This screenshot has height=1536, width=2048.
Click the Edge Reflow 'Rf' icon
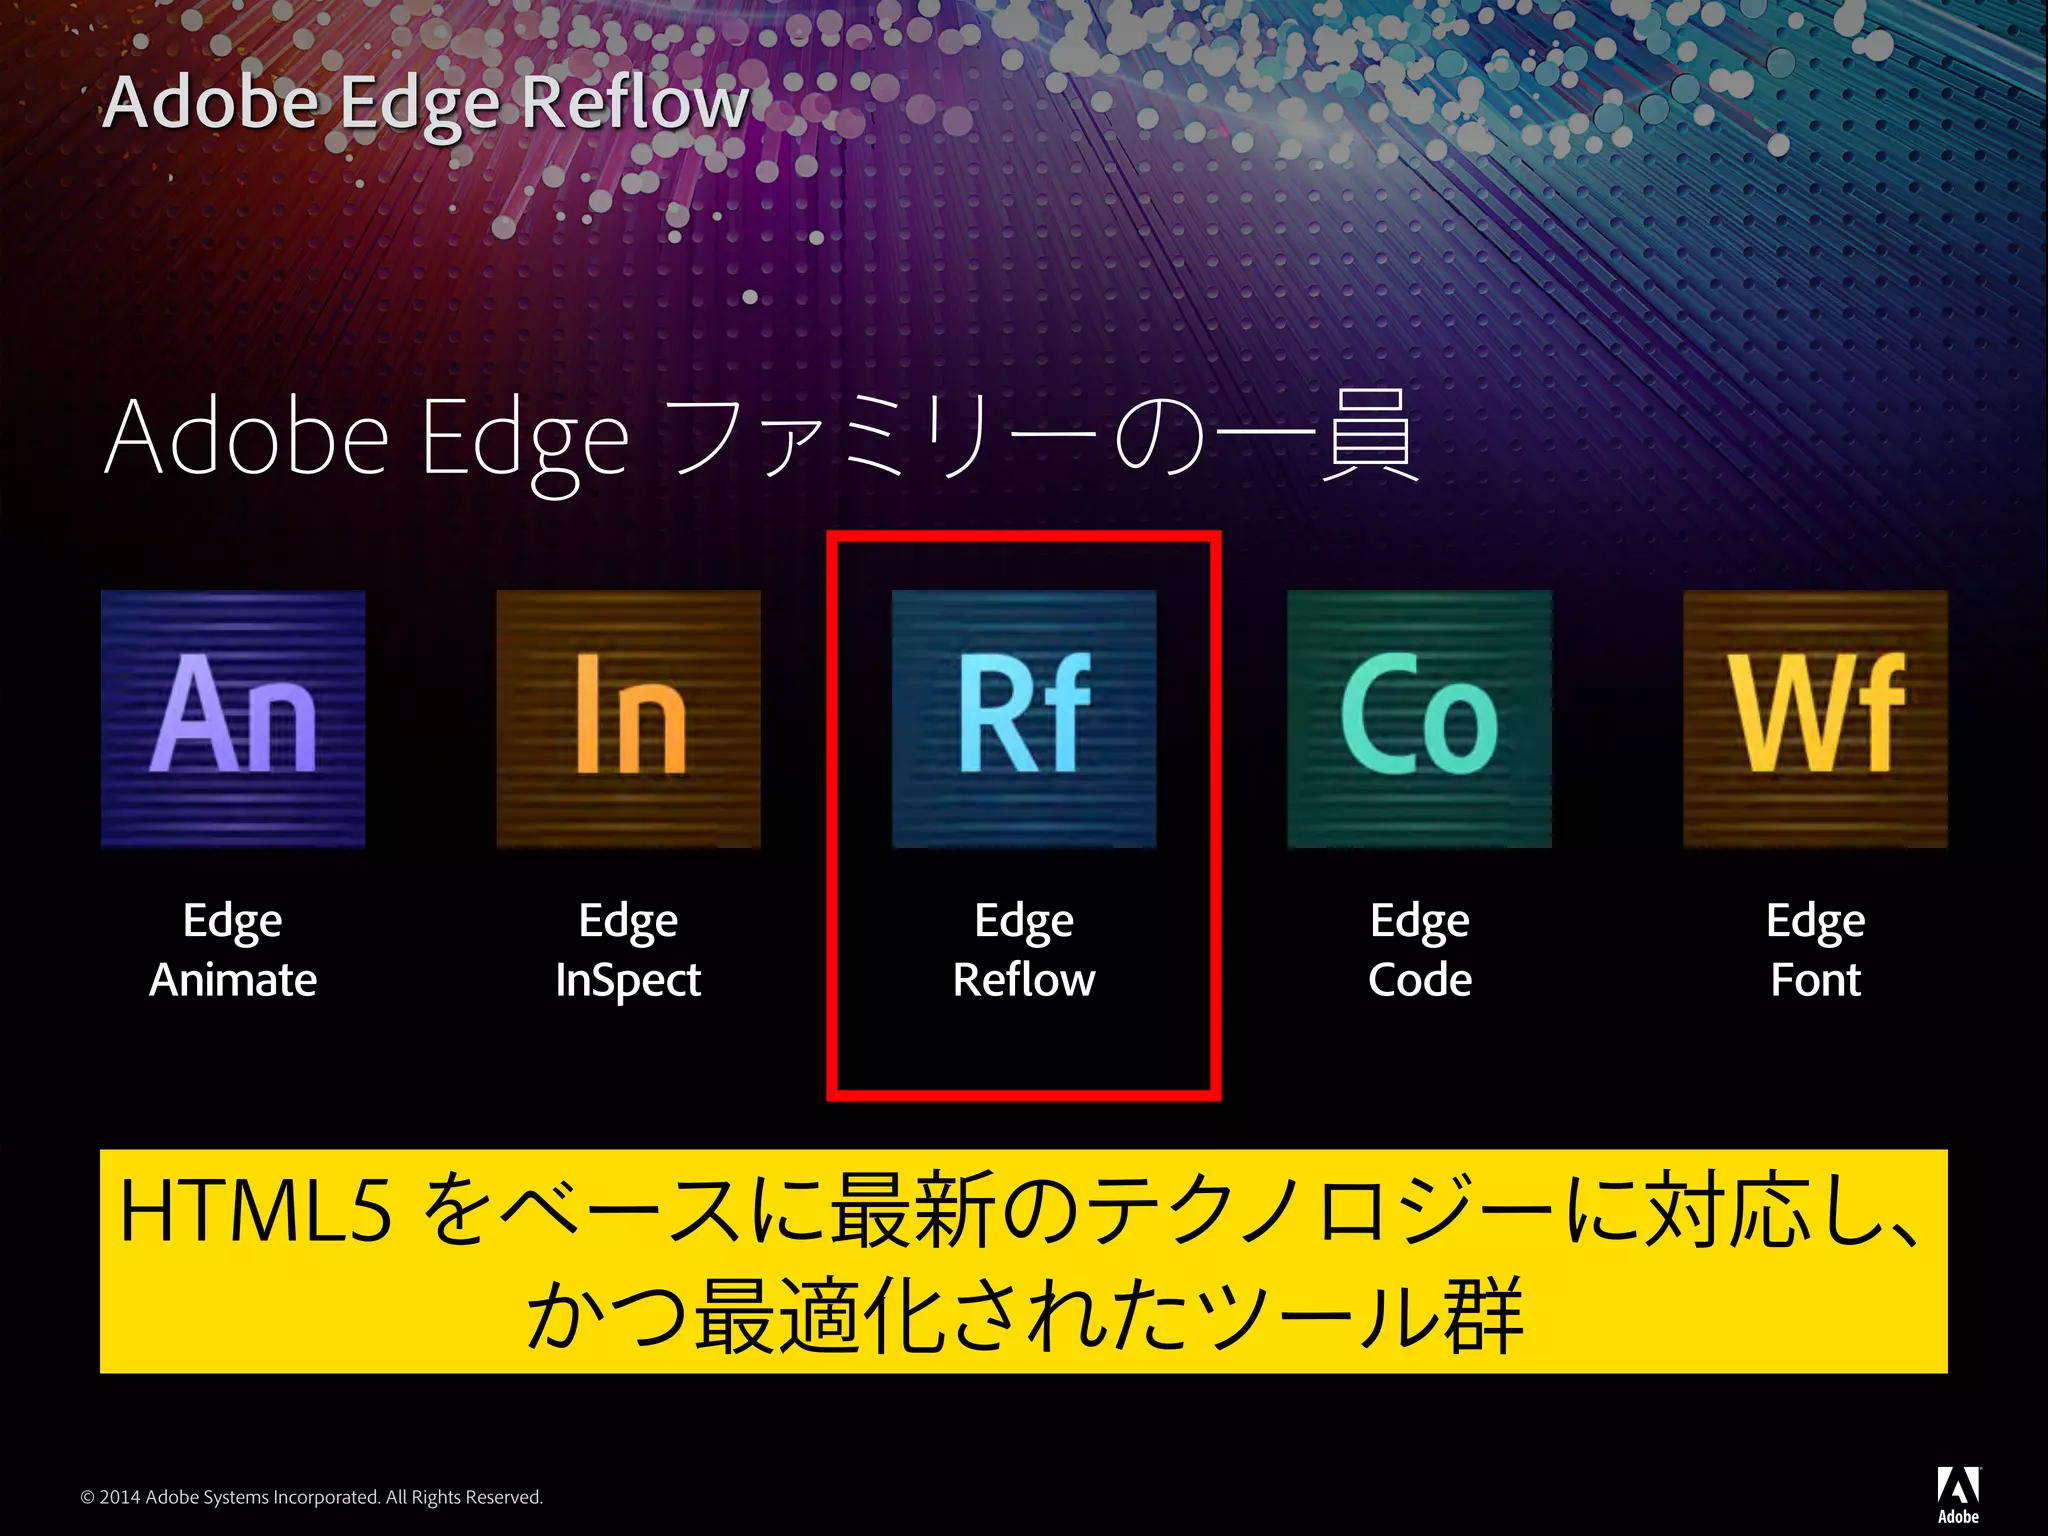1024,718
